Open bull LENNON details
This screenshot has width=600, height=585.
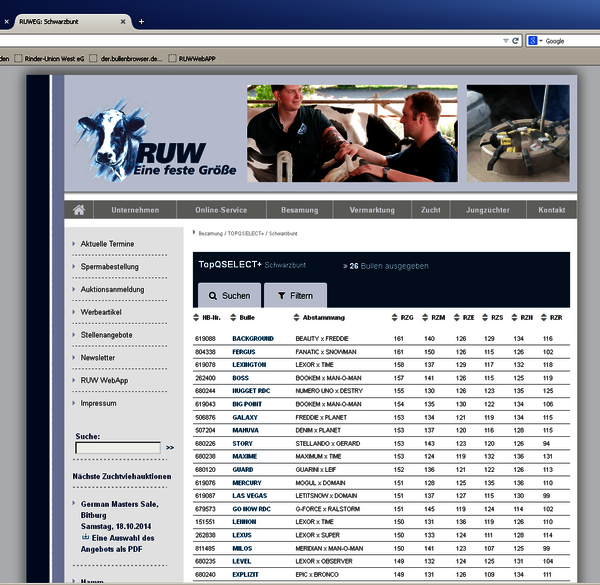coord(244,521)
